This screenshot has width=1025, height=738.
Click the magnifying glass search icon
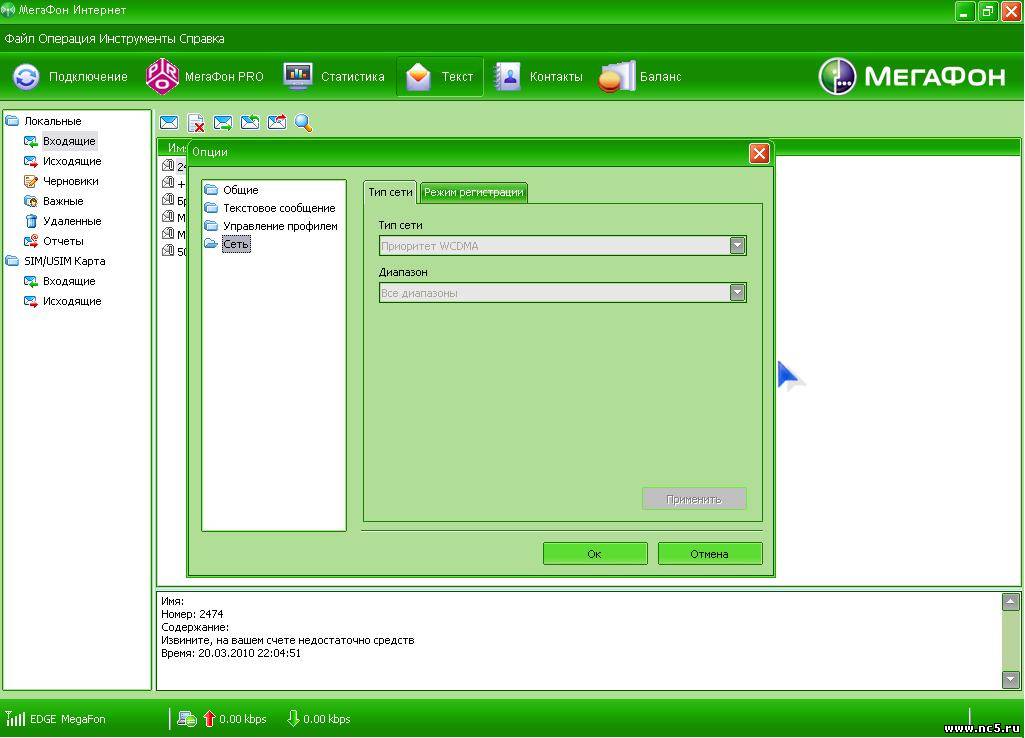pyautogui.click(x=303, y=122)
